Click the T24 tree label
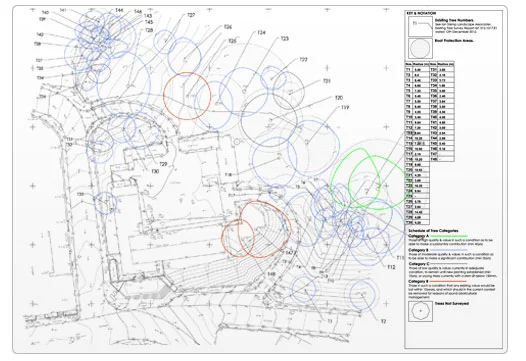The height and width of the screenshot is (361, 526). (x=261, y=33)
